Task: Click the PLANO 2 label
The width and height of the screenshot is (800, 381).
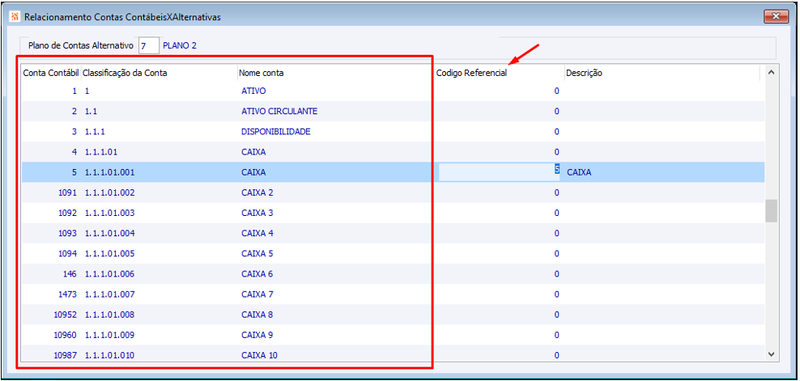Action: pyautogui.click(x=180, y=45)
